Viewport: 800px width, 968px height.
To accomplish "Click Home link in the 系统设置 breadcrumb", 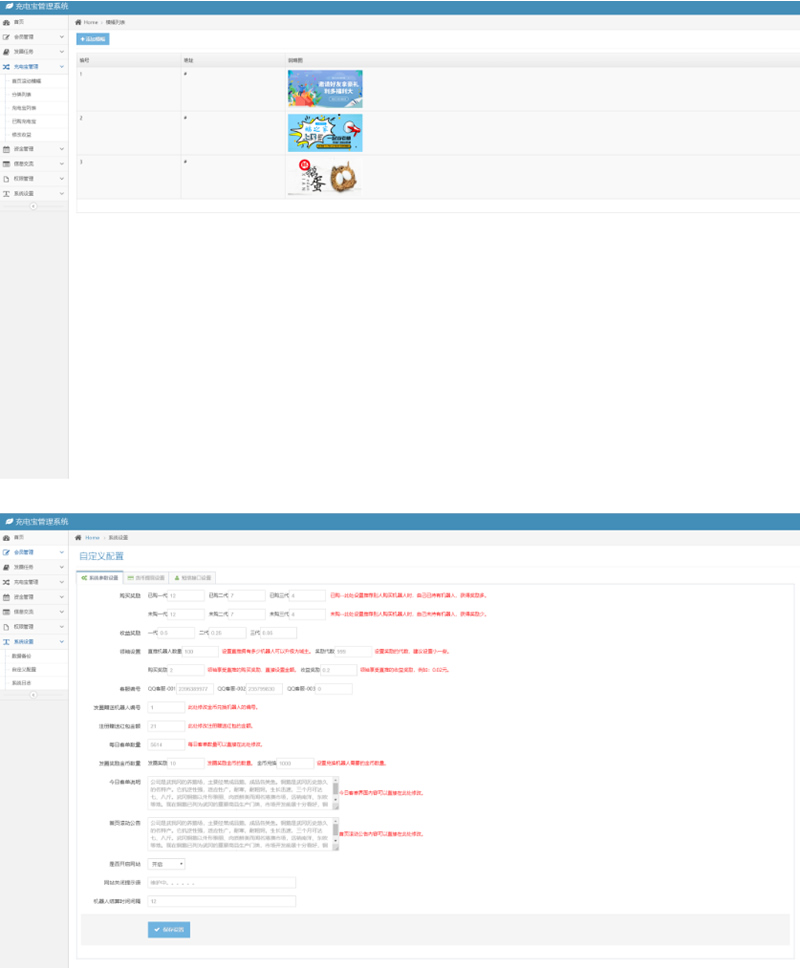I will point(92,537).
